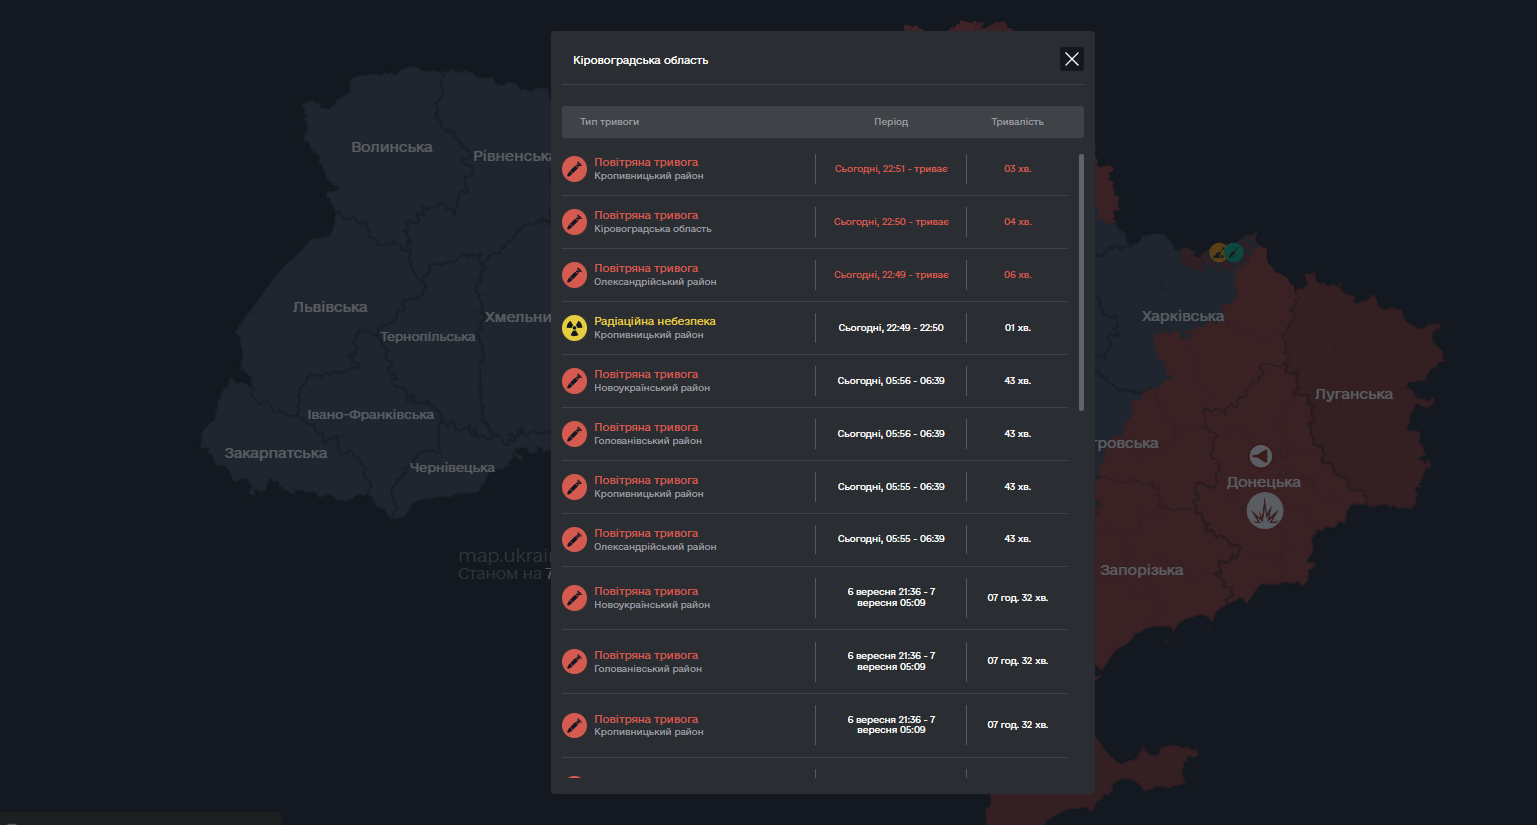Click the arrow icon above the Донецька label
The height and width of the screenshot is (825, 1537).
coord(1261,456)
